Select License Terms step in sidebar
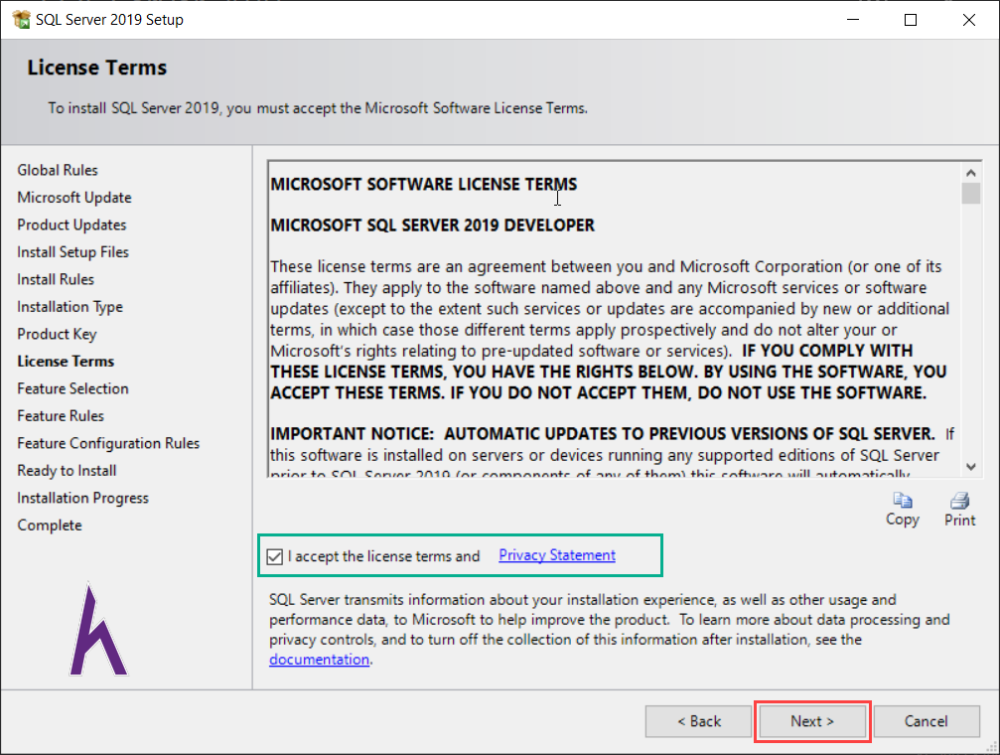The height and width of the screenshot is (755, 1000). coord(66,362)
